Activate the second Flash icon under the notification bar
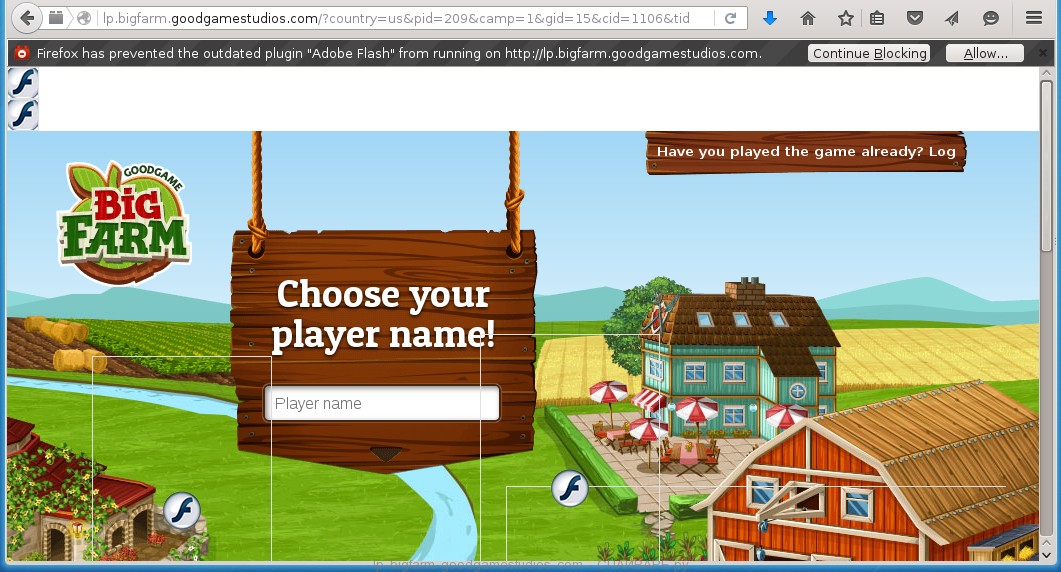 [23, 114]
